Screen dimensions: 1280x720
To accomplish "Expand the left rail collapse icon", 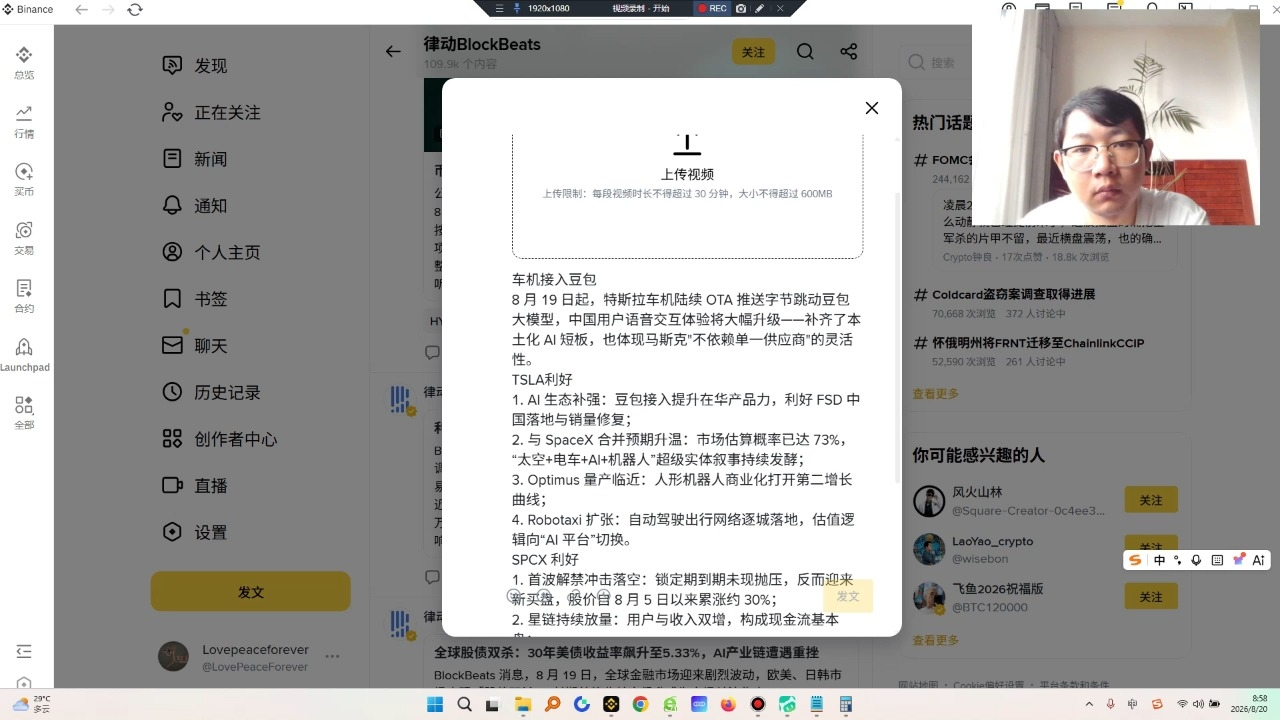I will point(24,652).
